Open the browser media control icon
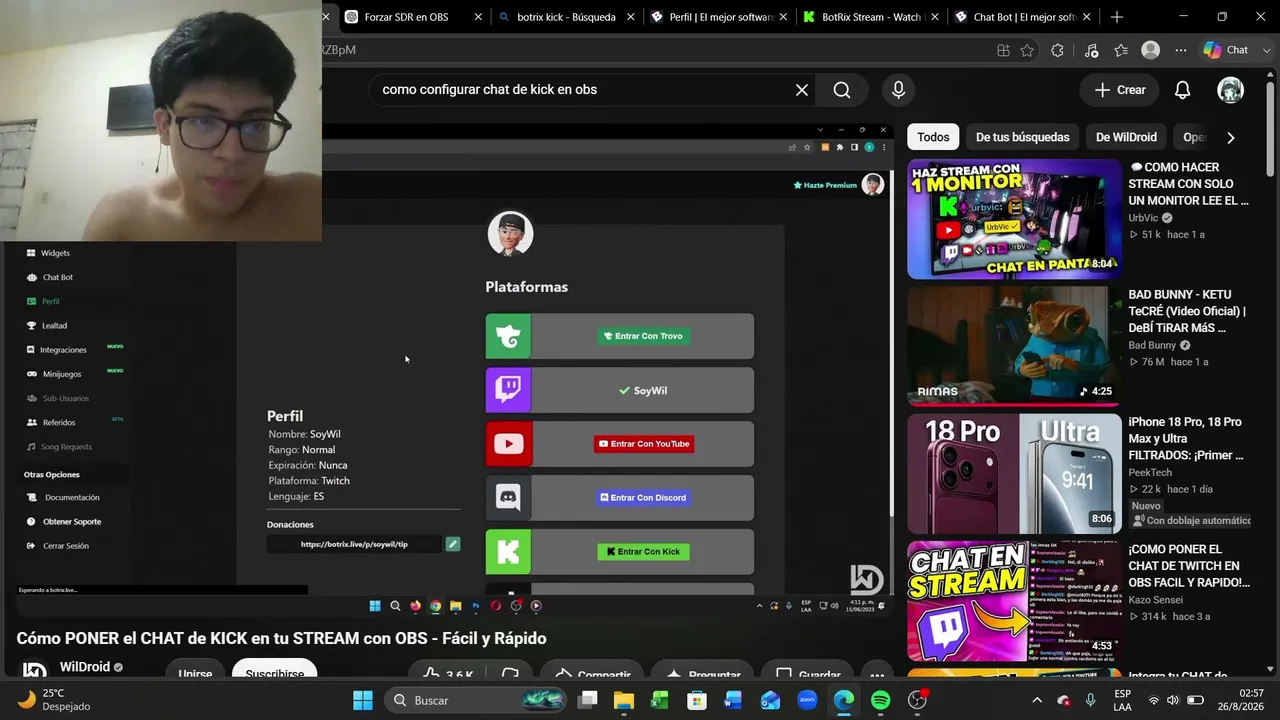The height and width of the screenshot is (720, 1280). pyautogui.click(x=1091, y=50)
